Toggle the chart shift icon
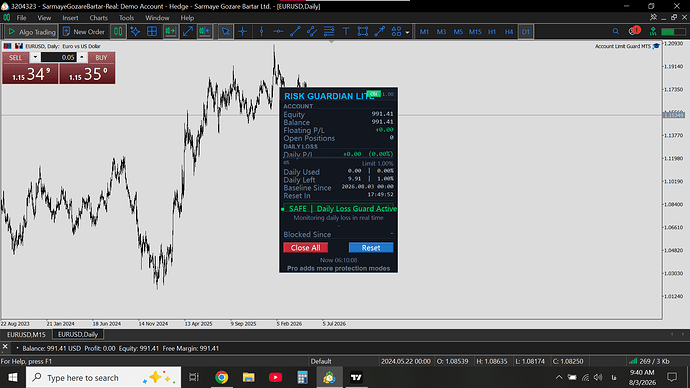This screenshot has width=690, height=388. click(205, 32)
